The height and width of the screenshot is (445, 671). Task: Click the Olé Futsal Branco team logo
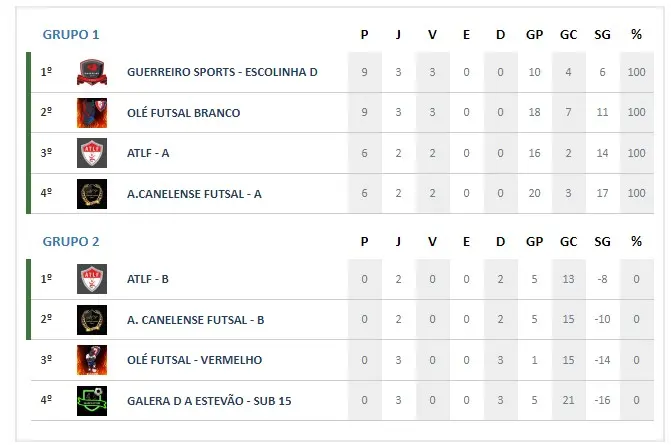point(92,113)
